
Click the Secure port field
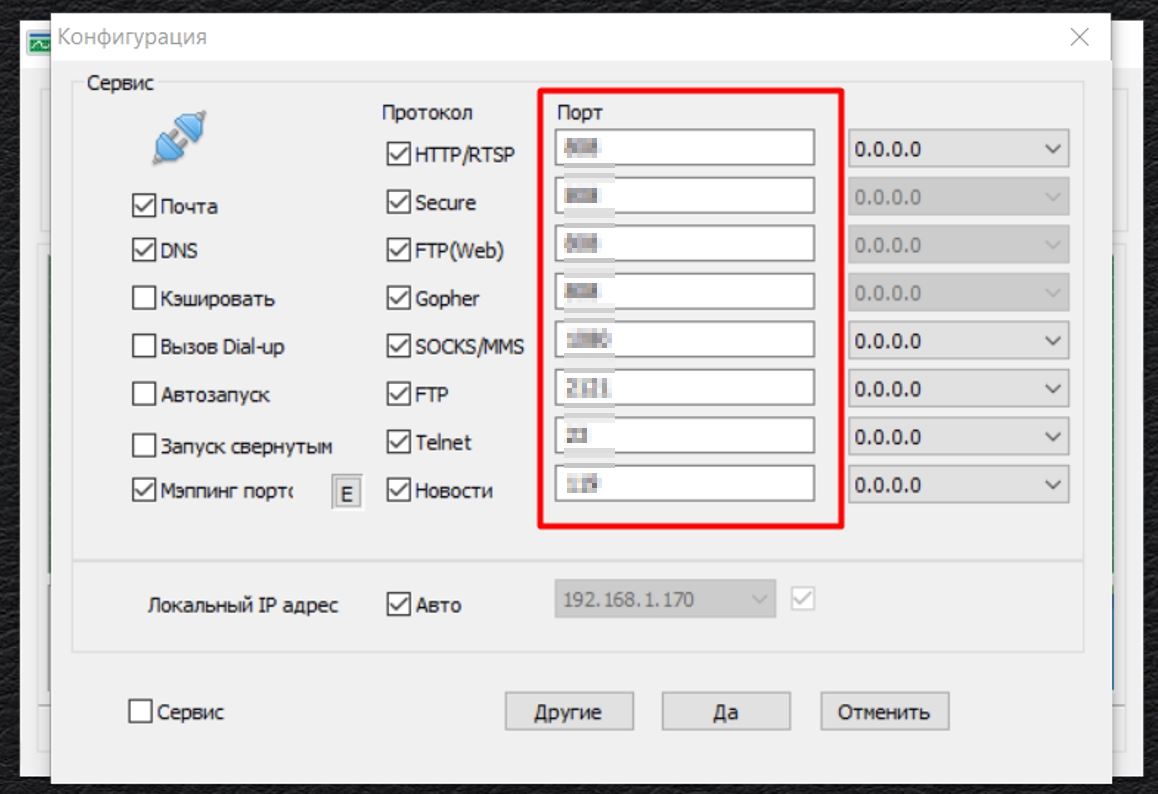click(x=685, y=196)
